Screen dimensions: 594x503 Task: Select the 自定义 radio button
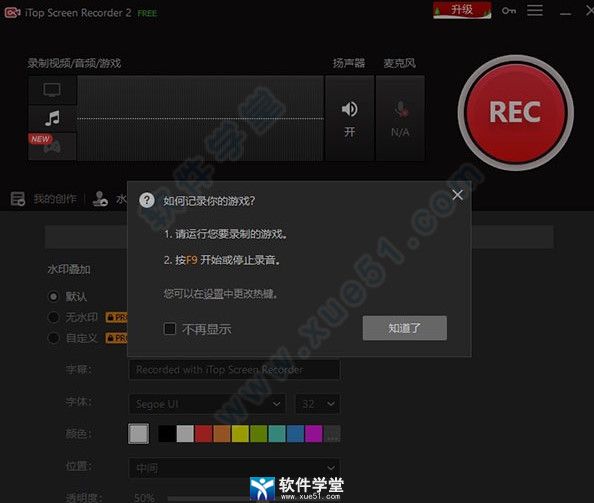53,337
